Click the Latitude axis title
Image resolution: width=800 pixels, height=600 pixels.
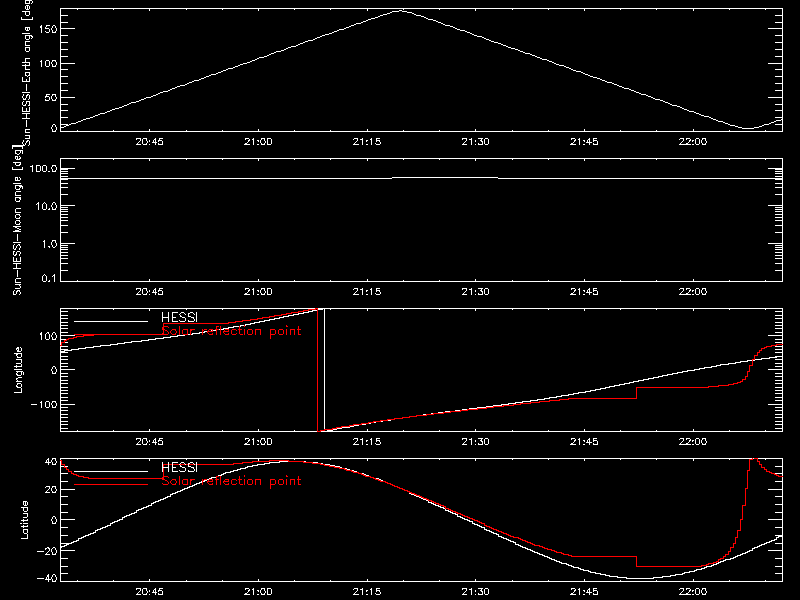point(24,520)
